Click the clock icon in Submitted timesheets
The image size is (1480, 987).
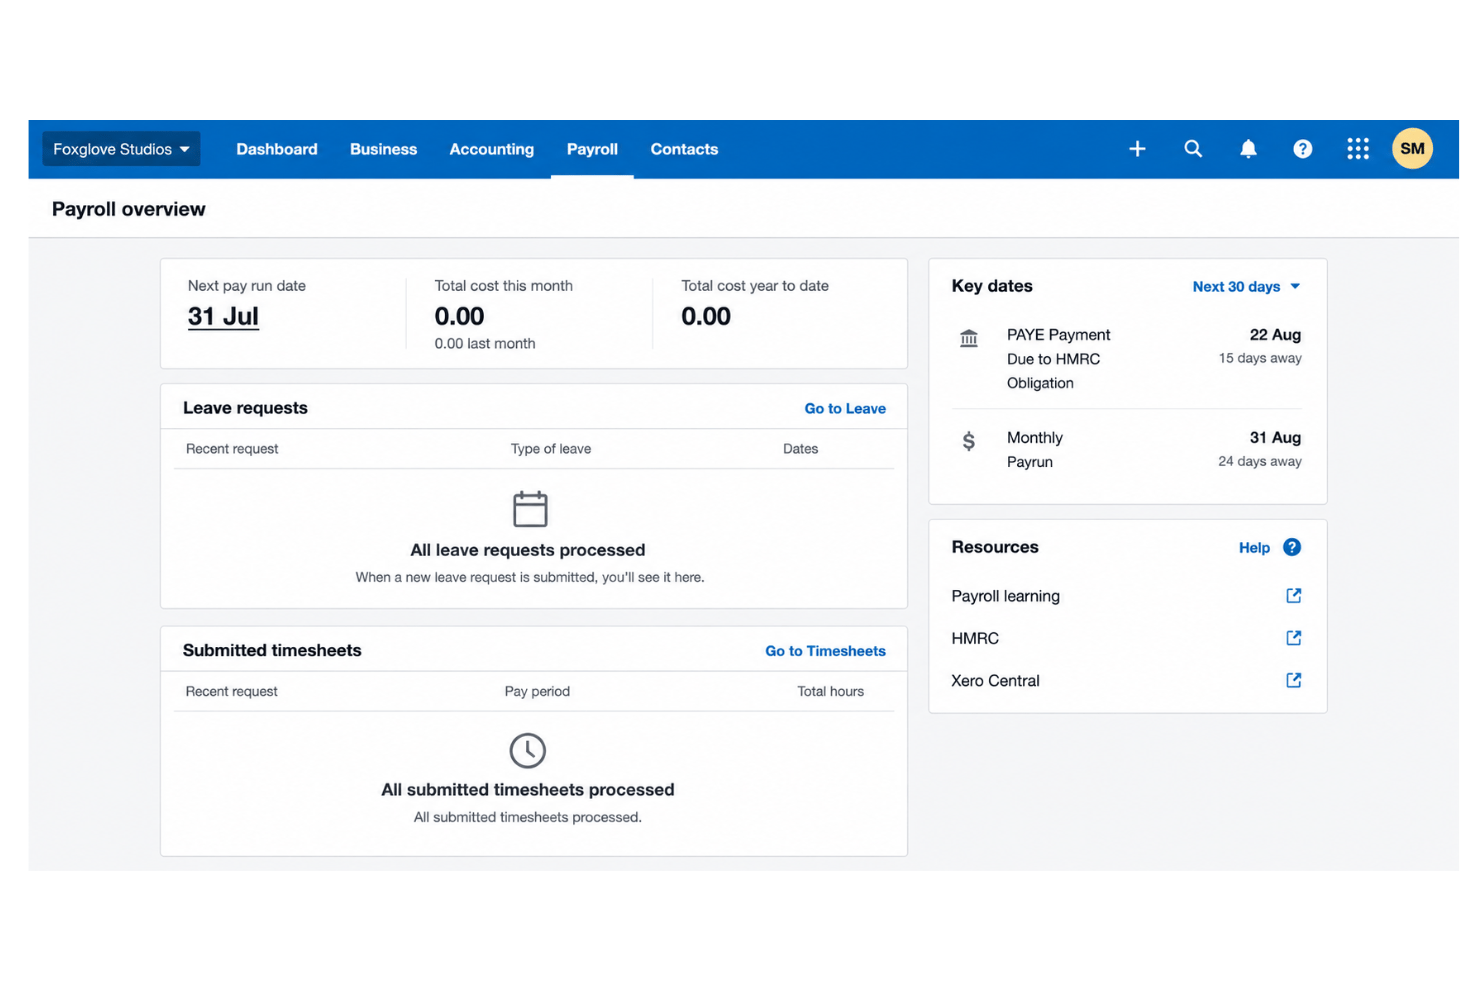(x=528, y=750)
